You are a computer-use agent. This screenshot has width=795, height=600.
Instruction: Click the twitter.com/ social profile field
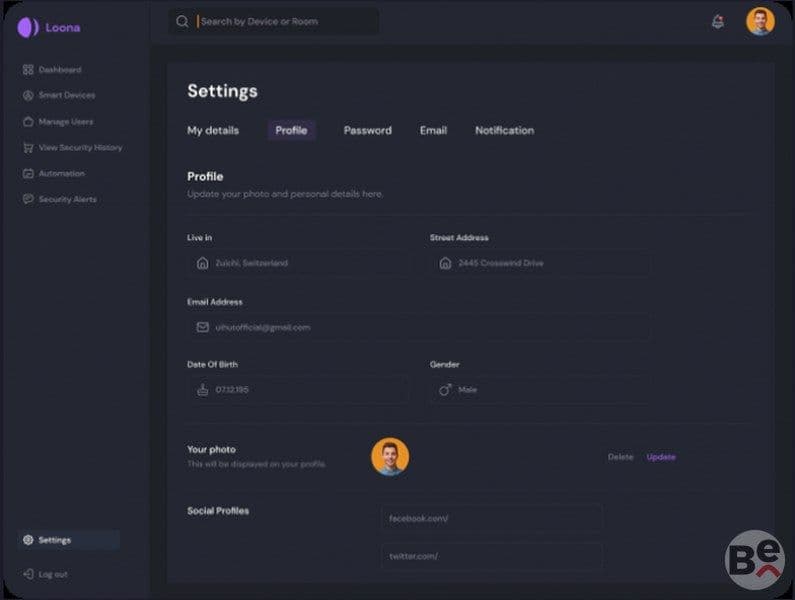(492, 556)
